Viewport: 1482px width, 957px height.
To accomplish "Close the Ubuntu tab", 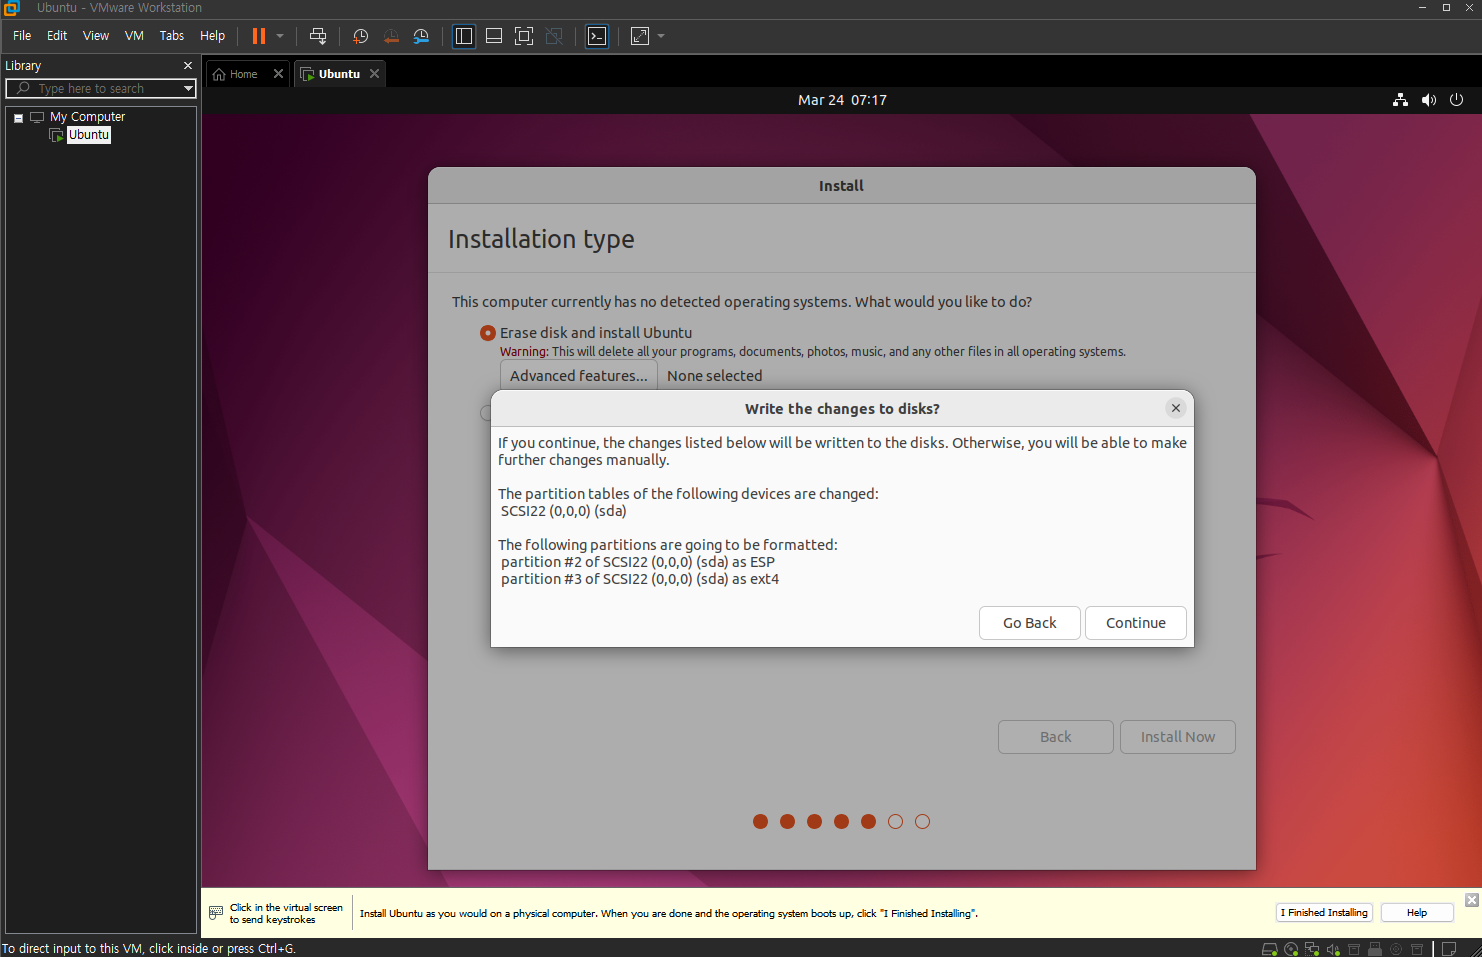I will (x=375, y=74).
